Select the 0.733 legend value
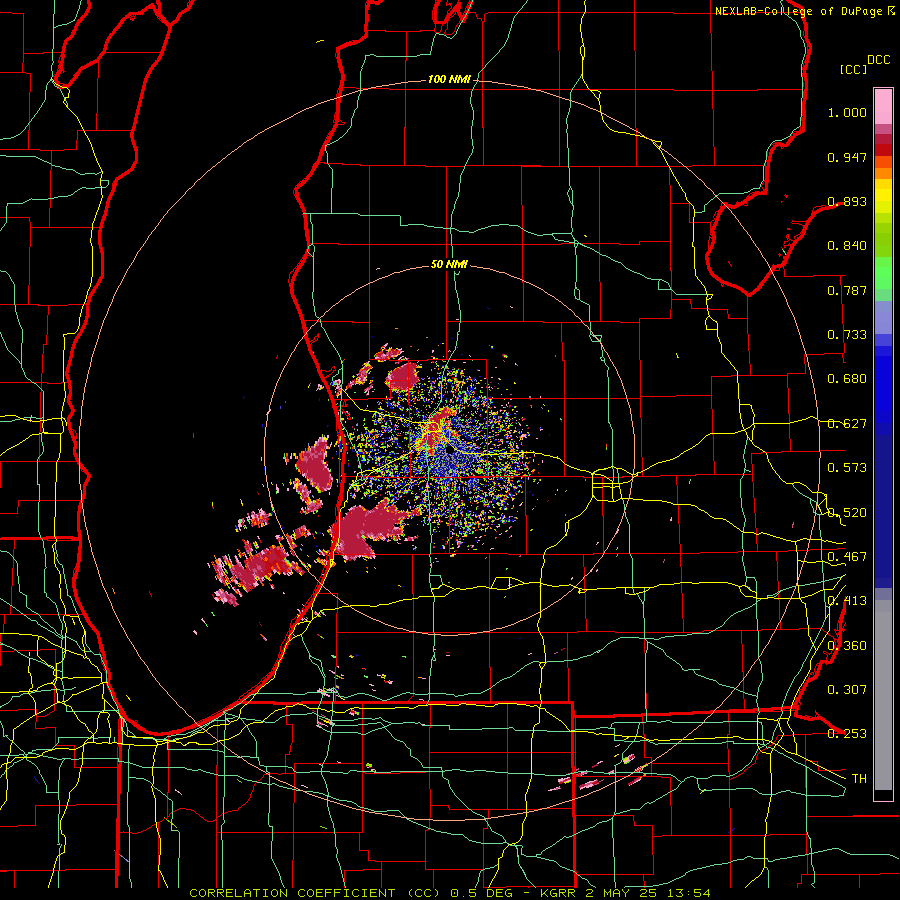The width and height of the screenshot is (900, 900). pos(847,335)
